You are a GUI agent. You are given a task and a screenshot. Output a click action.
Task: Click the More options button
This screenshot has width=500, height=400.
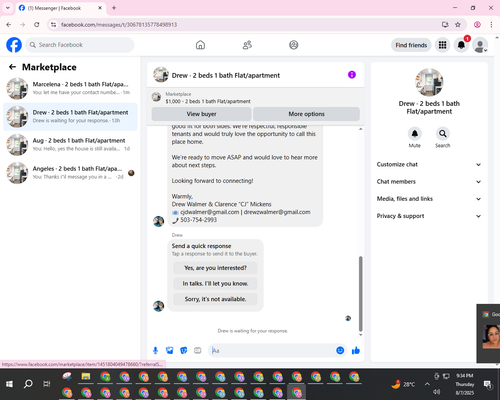click(306, 114)
